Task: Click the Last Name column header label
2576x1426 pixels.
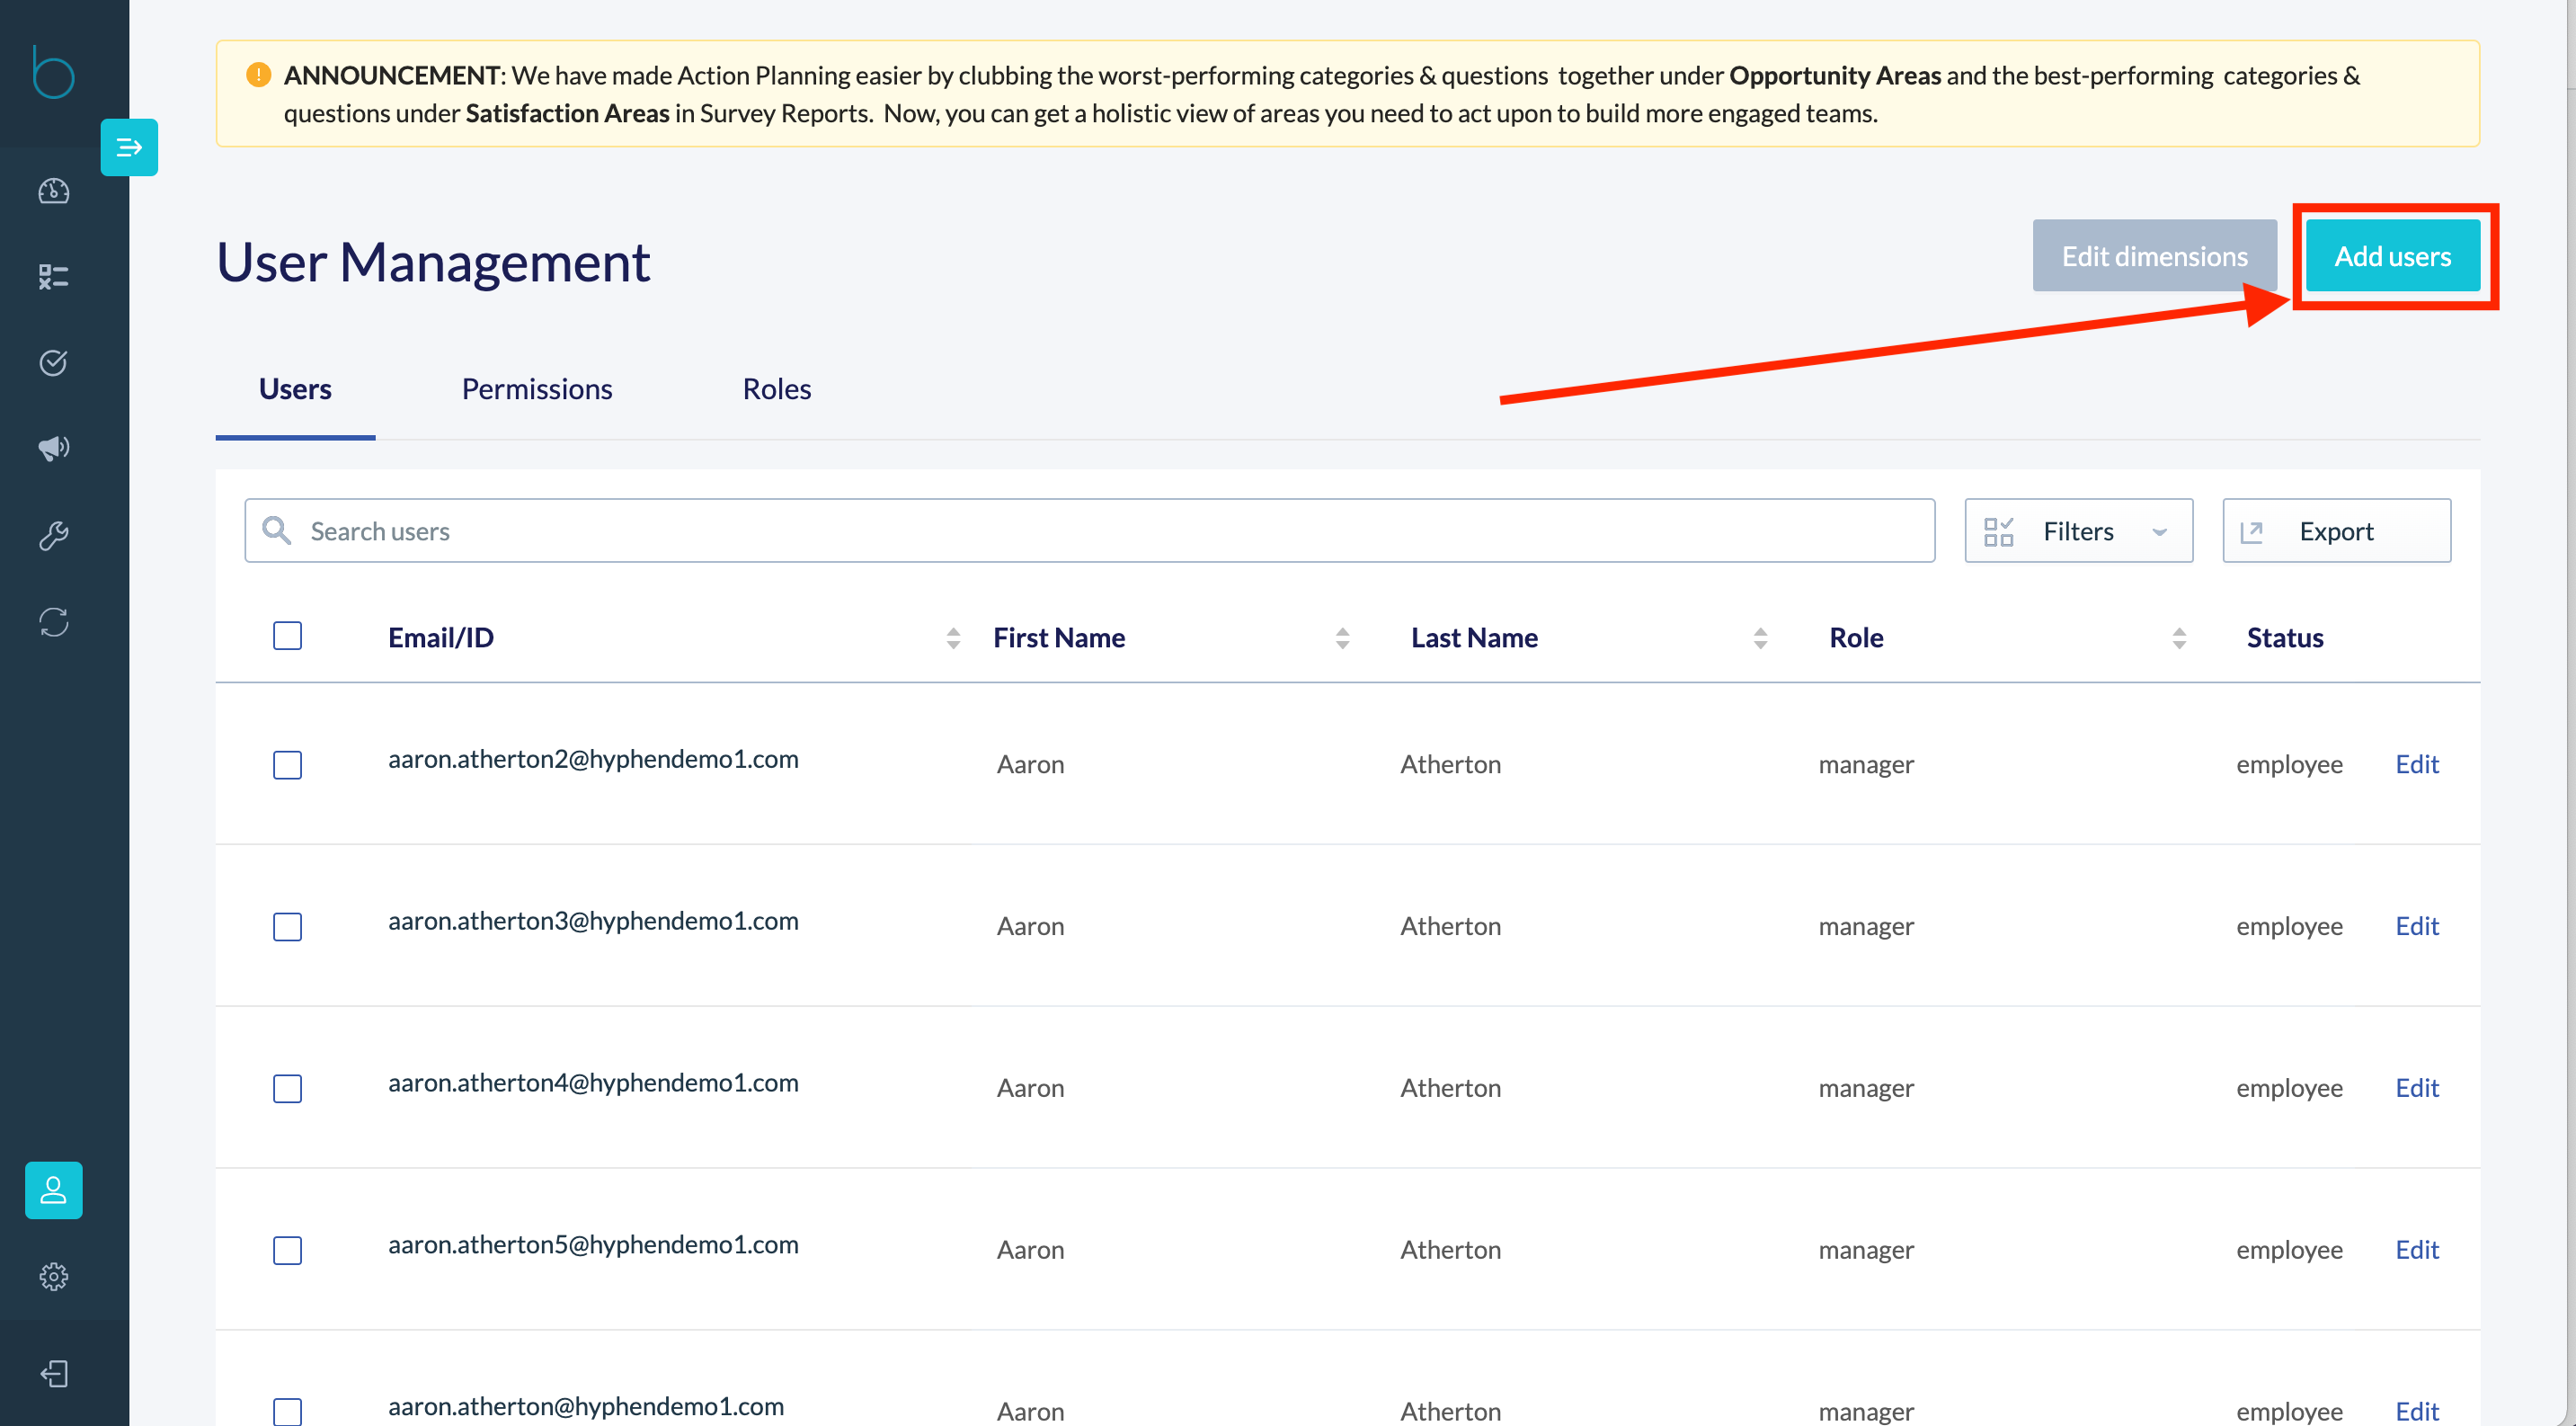Action: point(1474,638)
